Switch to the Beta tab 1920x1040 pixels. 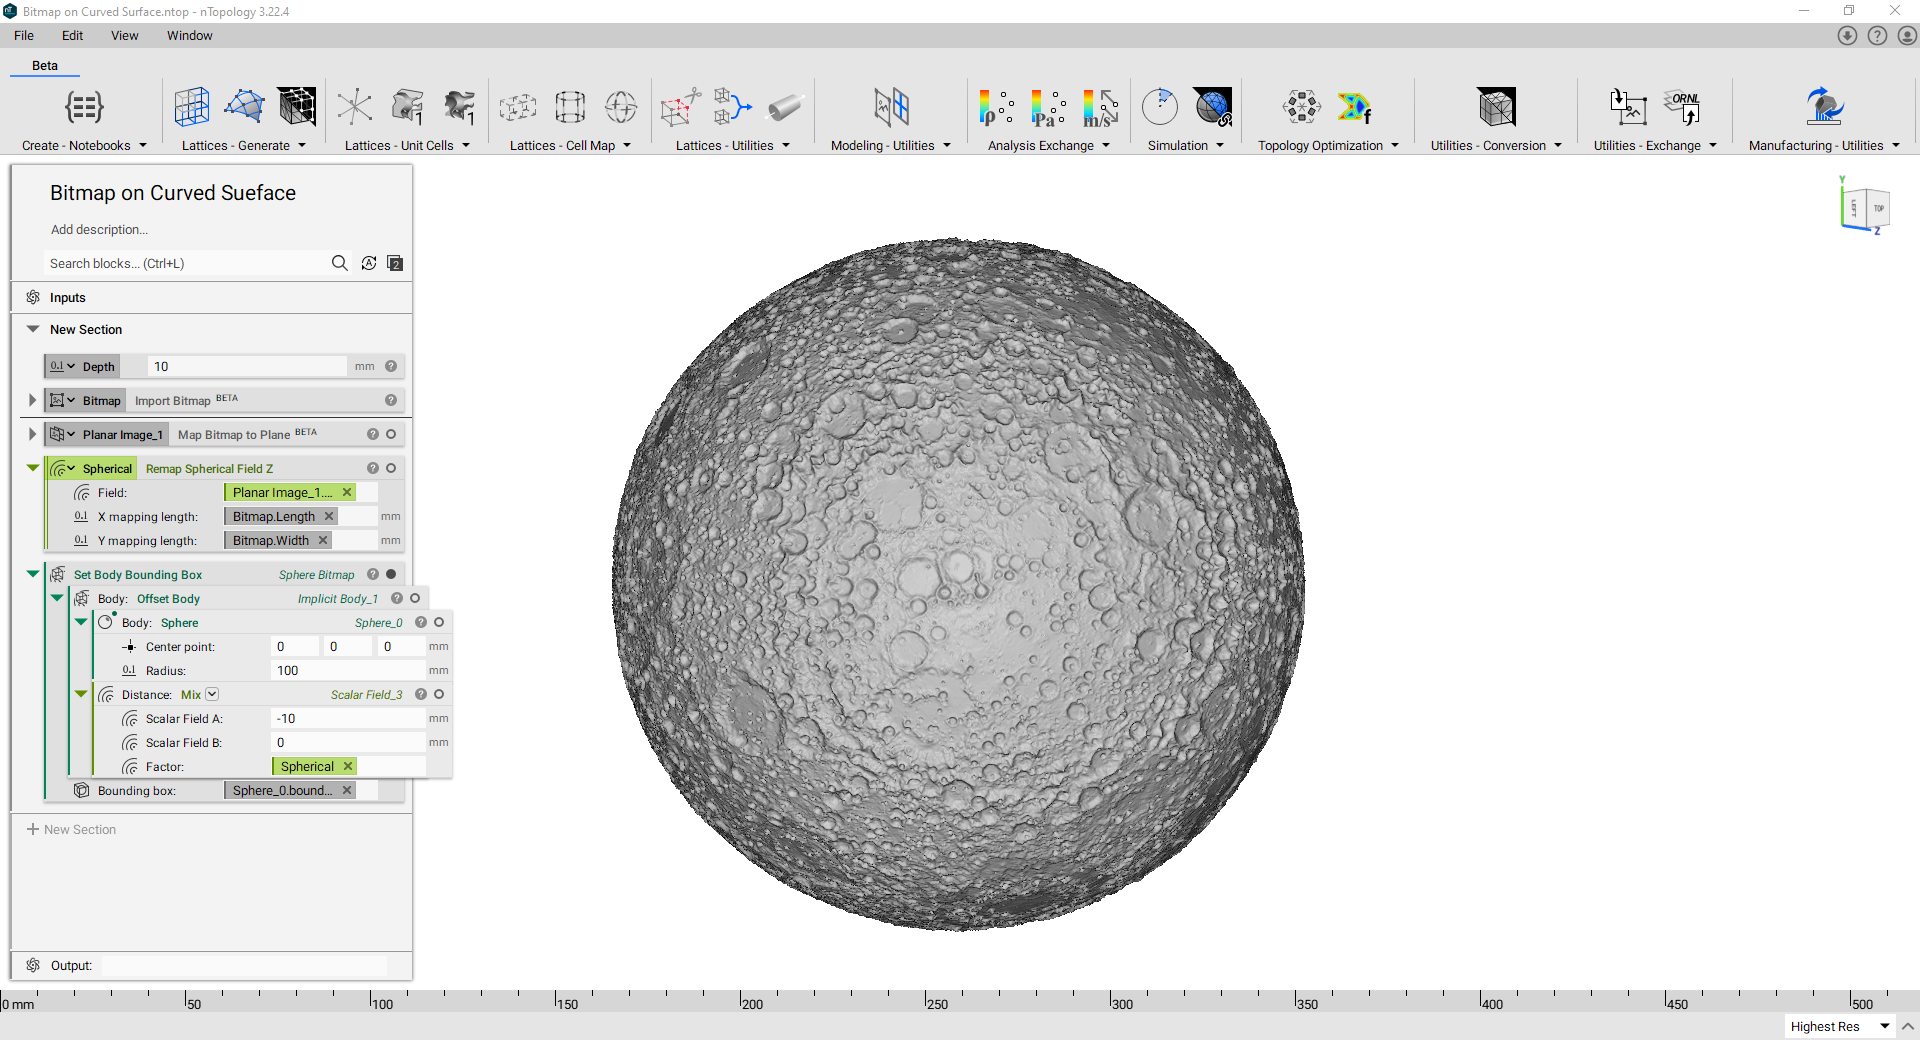(44, 65)
